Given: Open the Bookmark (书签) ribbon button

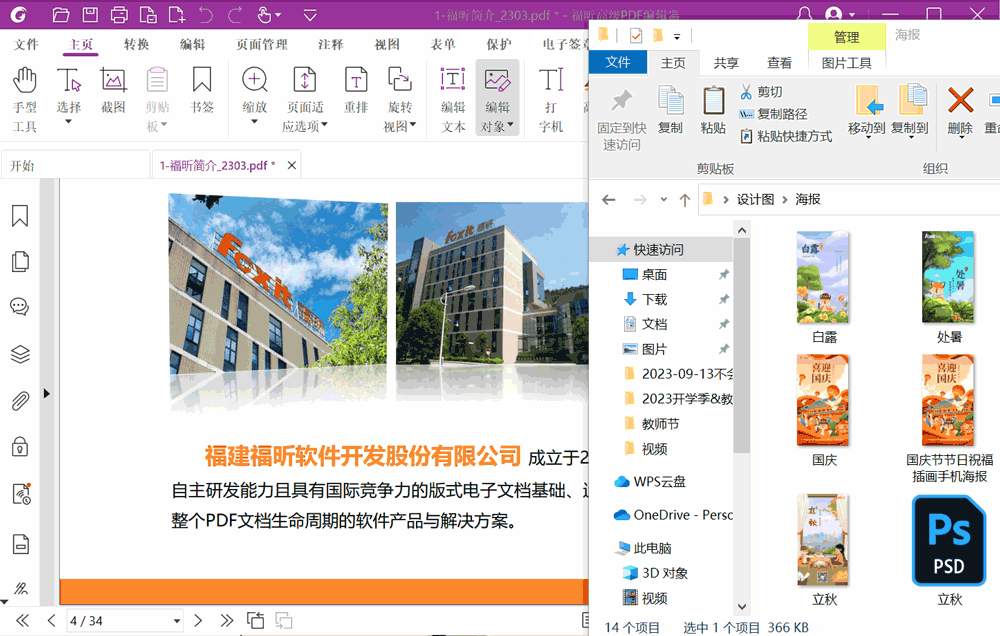Looking at the screenshot, I should click(202, 90).
